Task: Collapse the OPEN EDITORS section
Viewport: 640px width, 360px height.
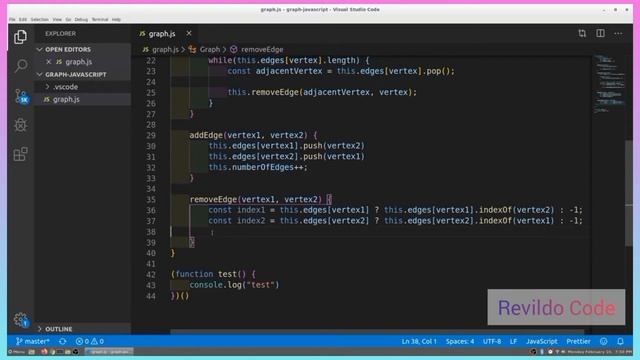Action: coord(83,49)
